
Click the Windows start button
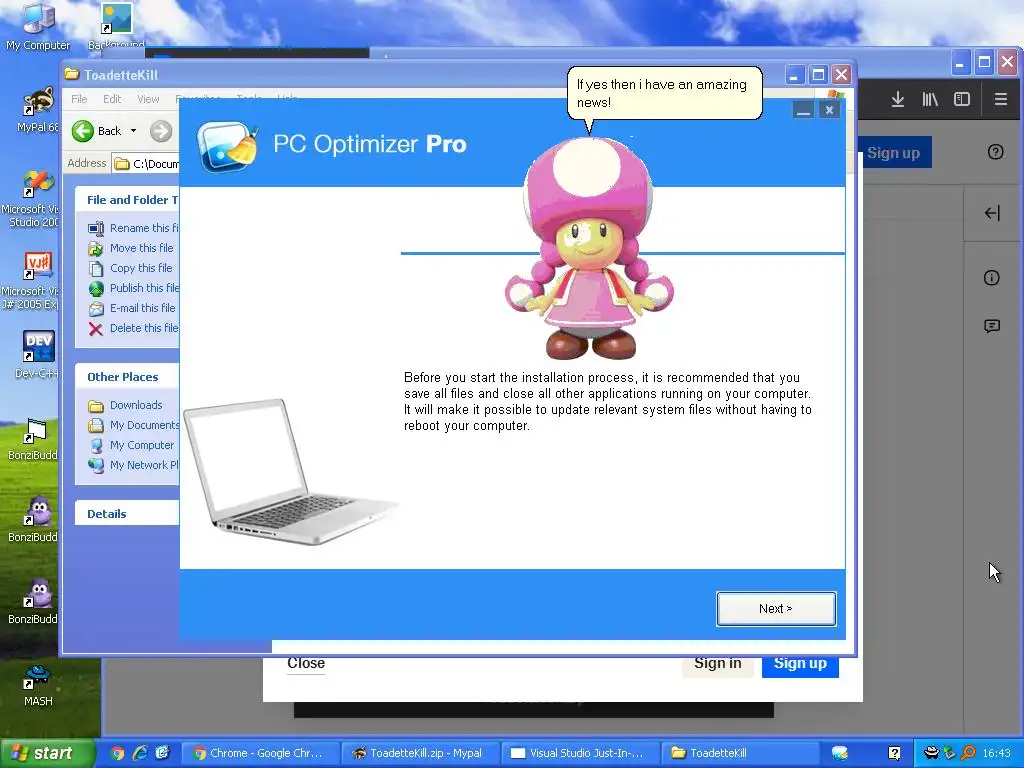(x=47, y=753)
